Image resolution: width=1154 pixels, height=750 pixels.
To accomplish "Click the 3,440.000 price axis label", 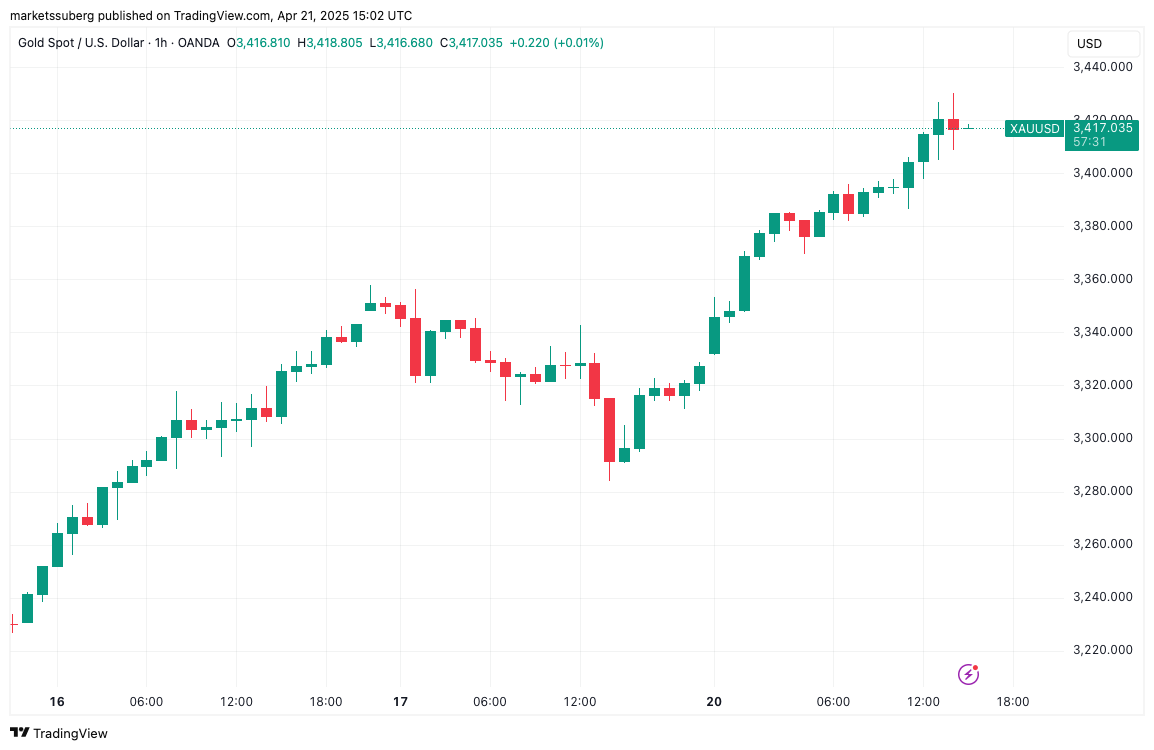I will pyautogui.click(x=1102, y=67).
